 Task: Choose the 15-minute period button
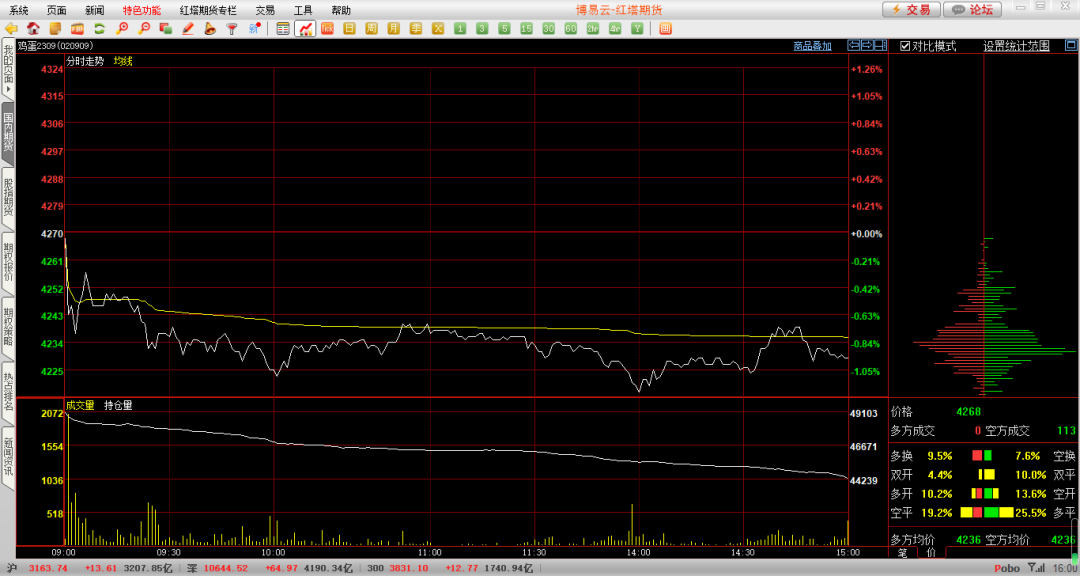[x=526, y=29]
